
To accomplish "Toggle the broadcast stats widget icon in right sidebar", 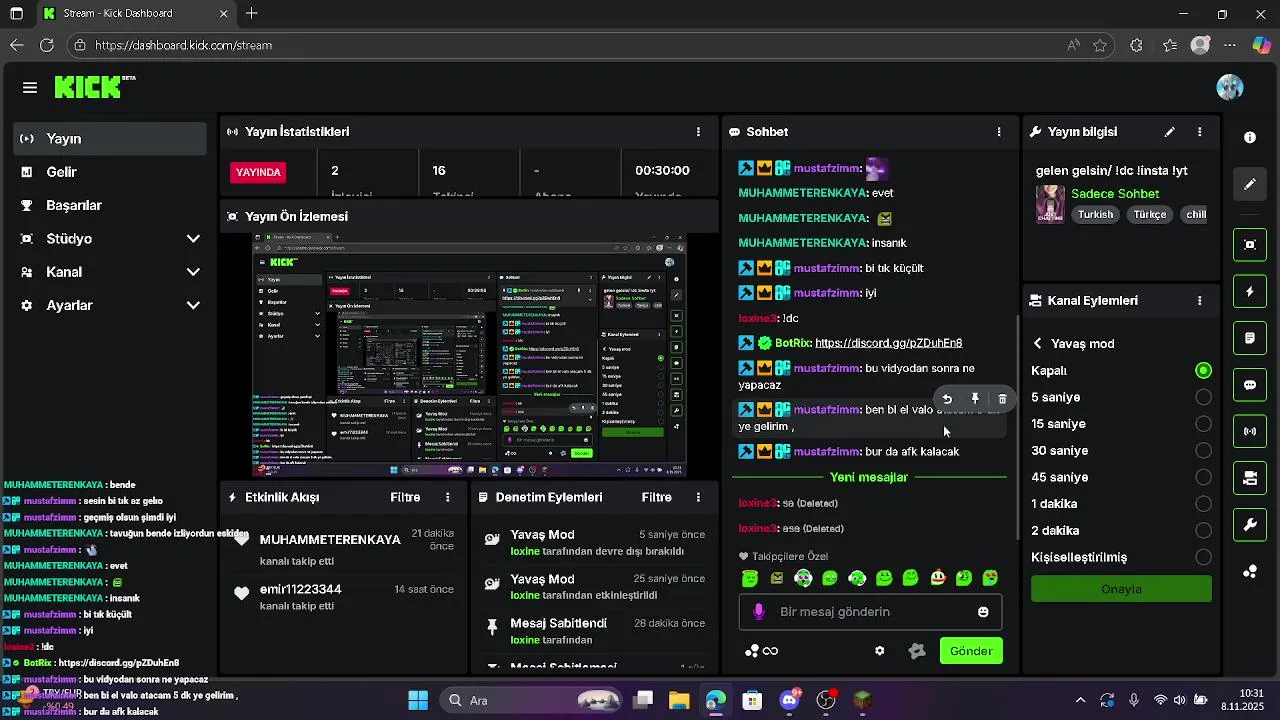I will (1250, 431).
